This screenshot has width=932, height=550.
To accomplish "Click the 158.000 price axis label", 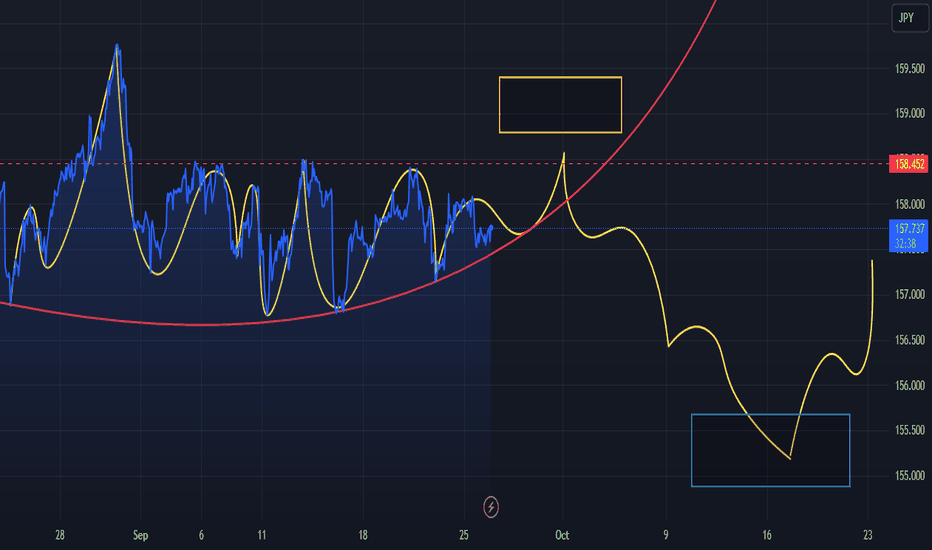I will pyautogui.click(x=909, y=205).
